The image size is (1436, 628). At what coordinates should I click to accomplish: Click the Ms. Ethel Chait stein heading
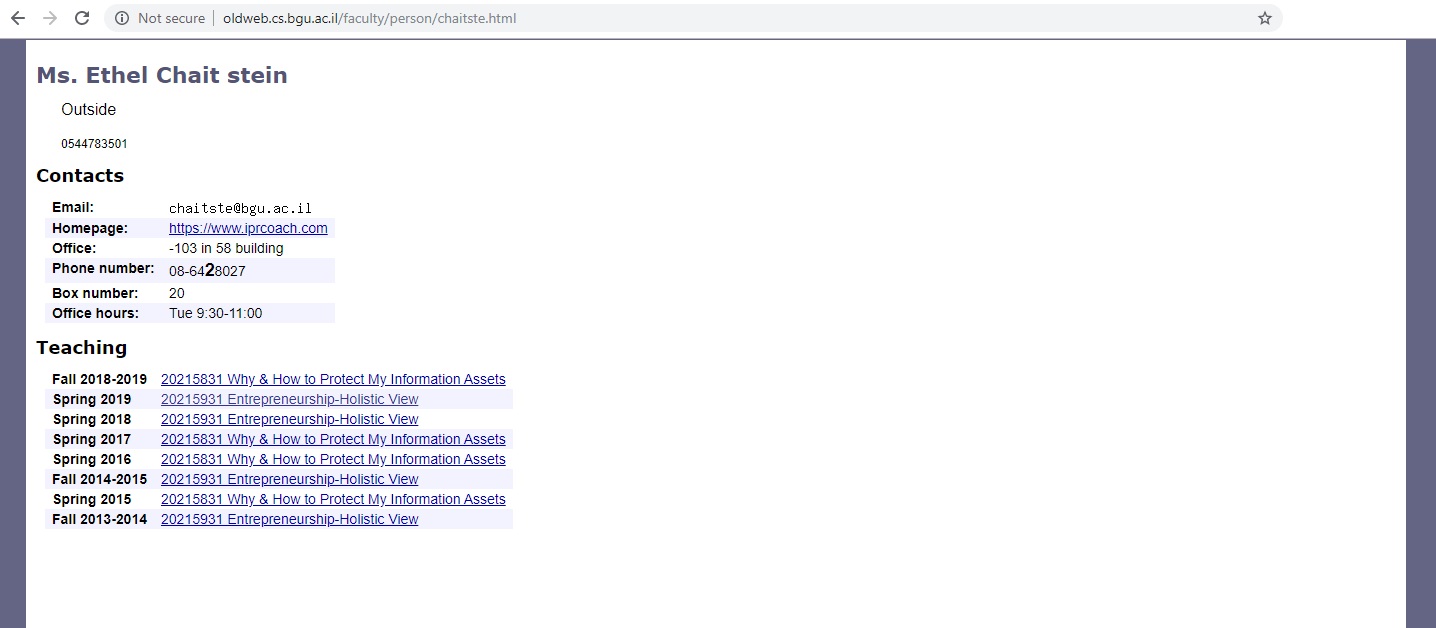pos(162,76)
